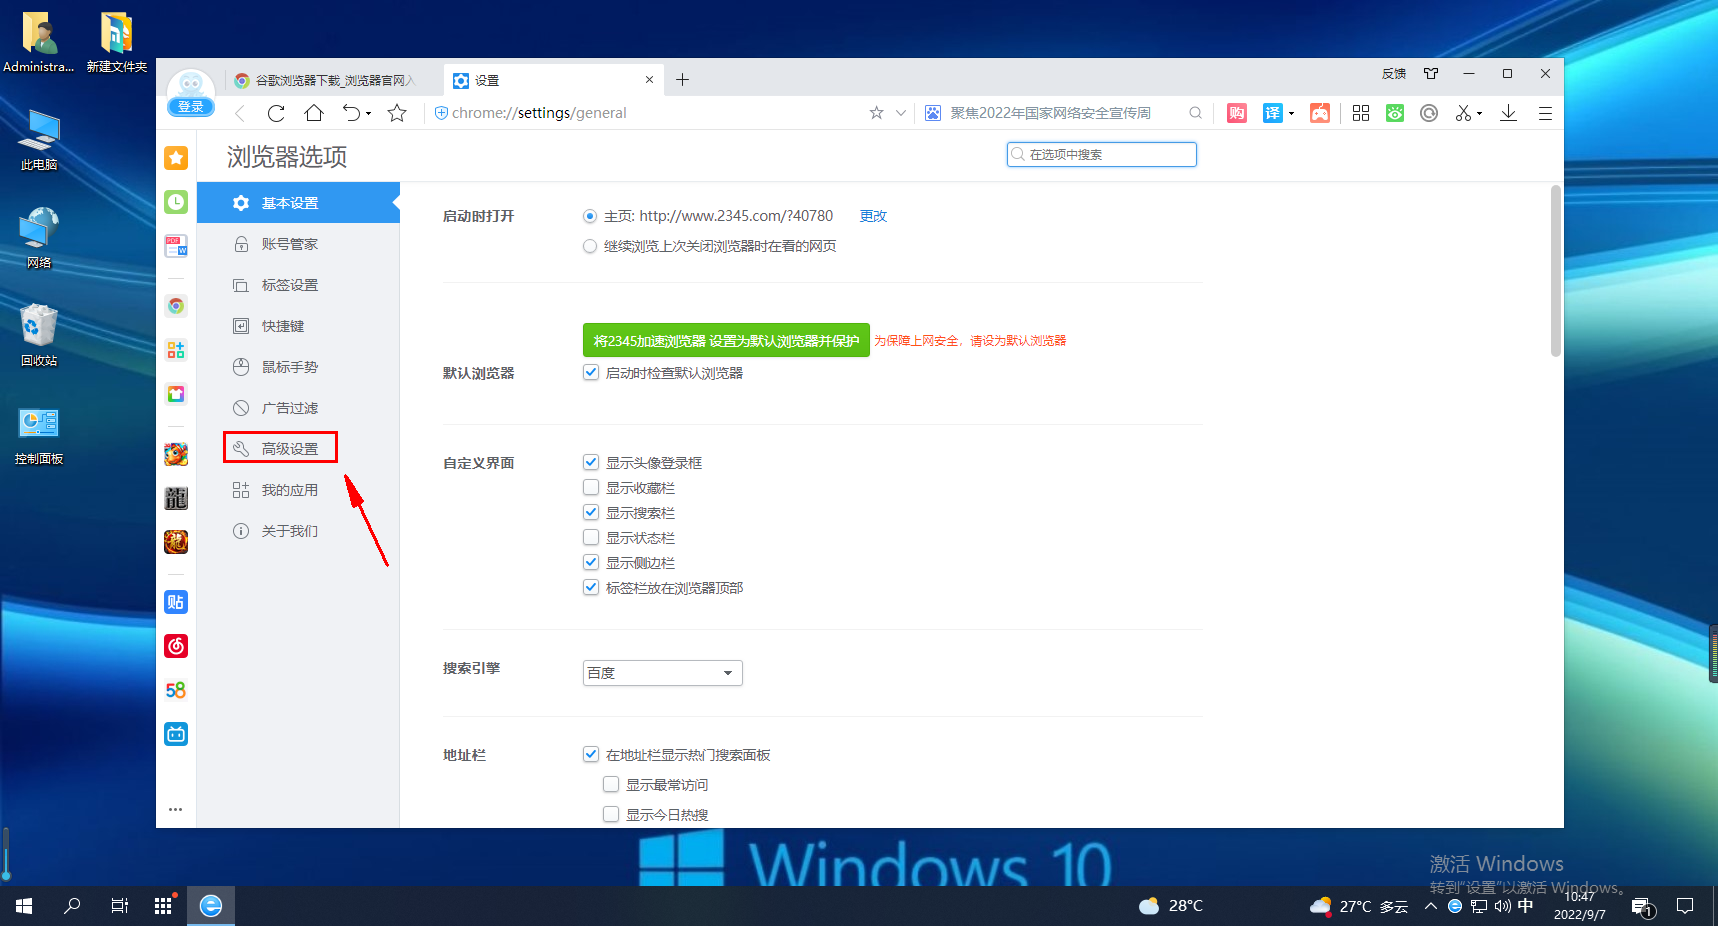Expand the scissors screenshot dropdown arrow
Screen dimensions: 1718x926
[x=1480, y=114]
